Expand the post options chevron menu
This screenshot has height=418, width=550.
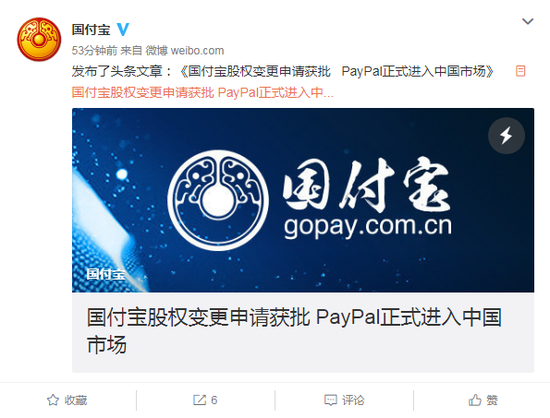[x=528, y=21]
